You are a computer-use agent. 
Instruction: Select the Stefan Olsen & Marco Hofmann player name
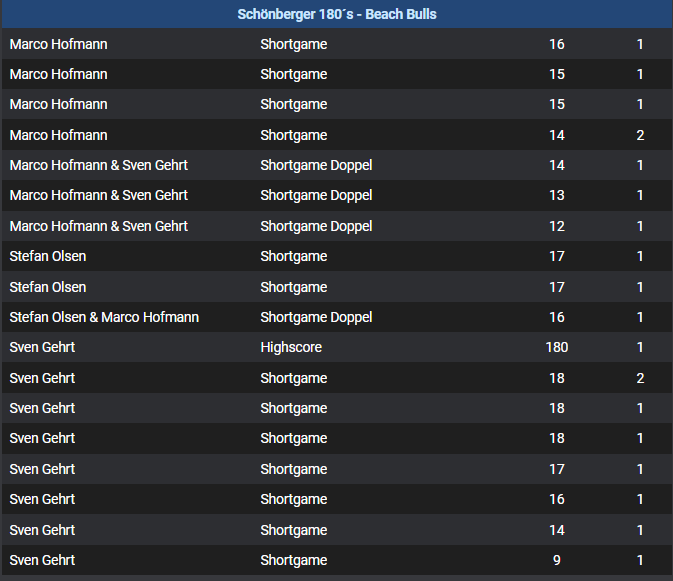click(x=104, y=317)
